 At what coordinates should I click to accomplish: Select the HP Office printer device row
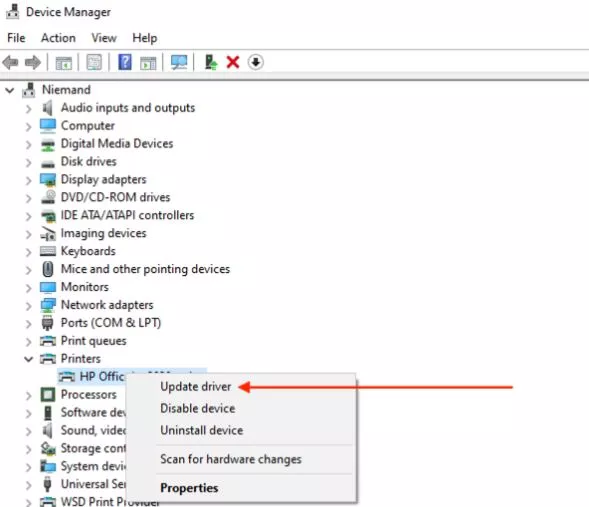pyautogui.click(x=131, y=376)
